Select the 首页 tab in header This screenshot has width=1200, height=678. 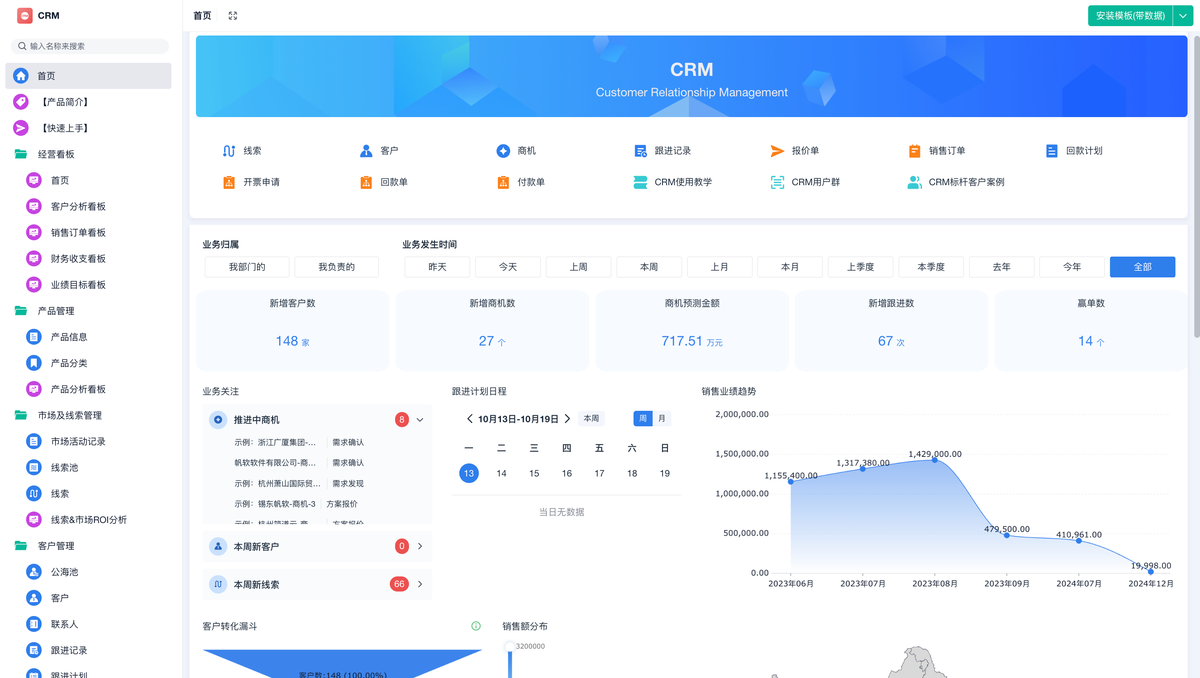pyautogui.click(x=202, y=16)
